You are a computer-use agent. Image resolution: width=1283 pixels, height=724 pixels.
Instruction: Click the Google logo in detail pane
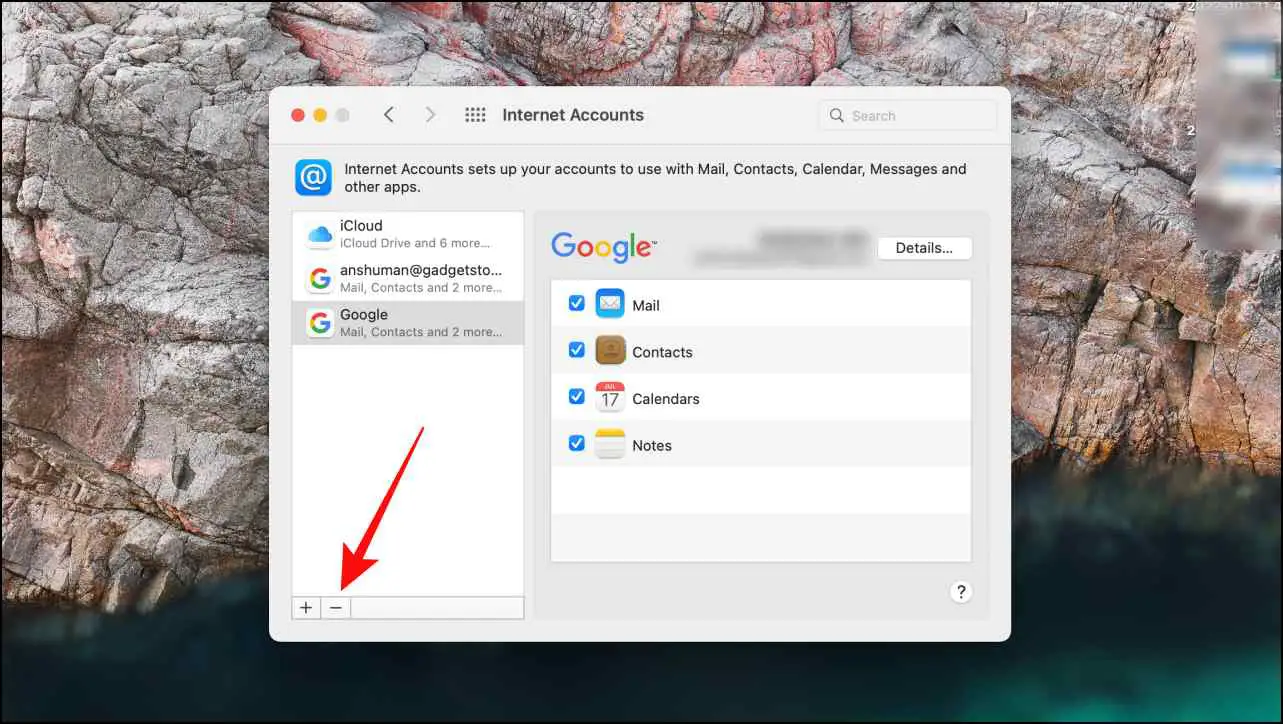pyautogui.click(x=603, y=247)
